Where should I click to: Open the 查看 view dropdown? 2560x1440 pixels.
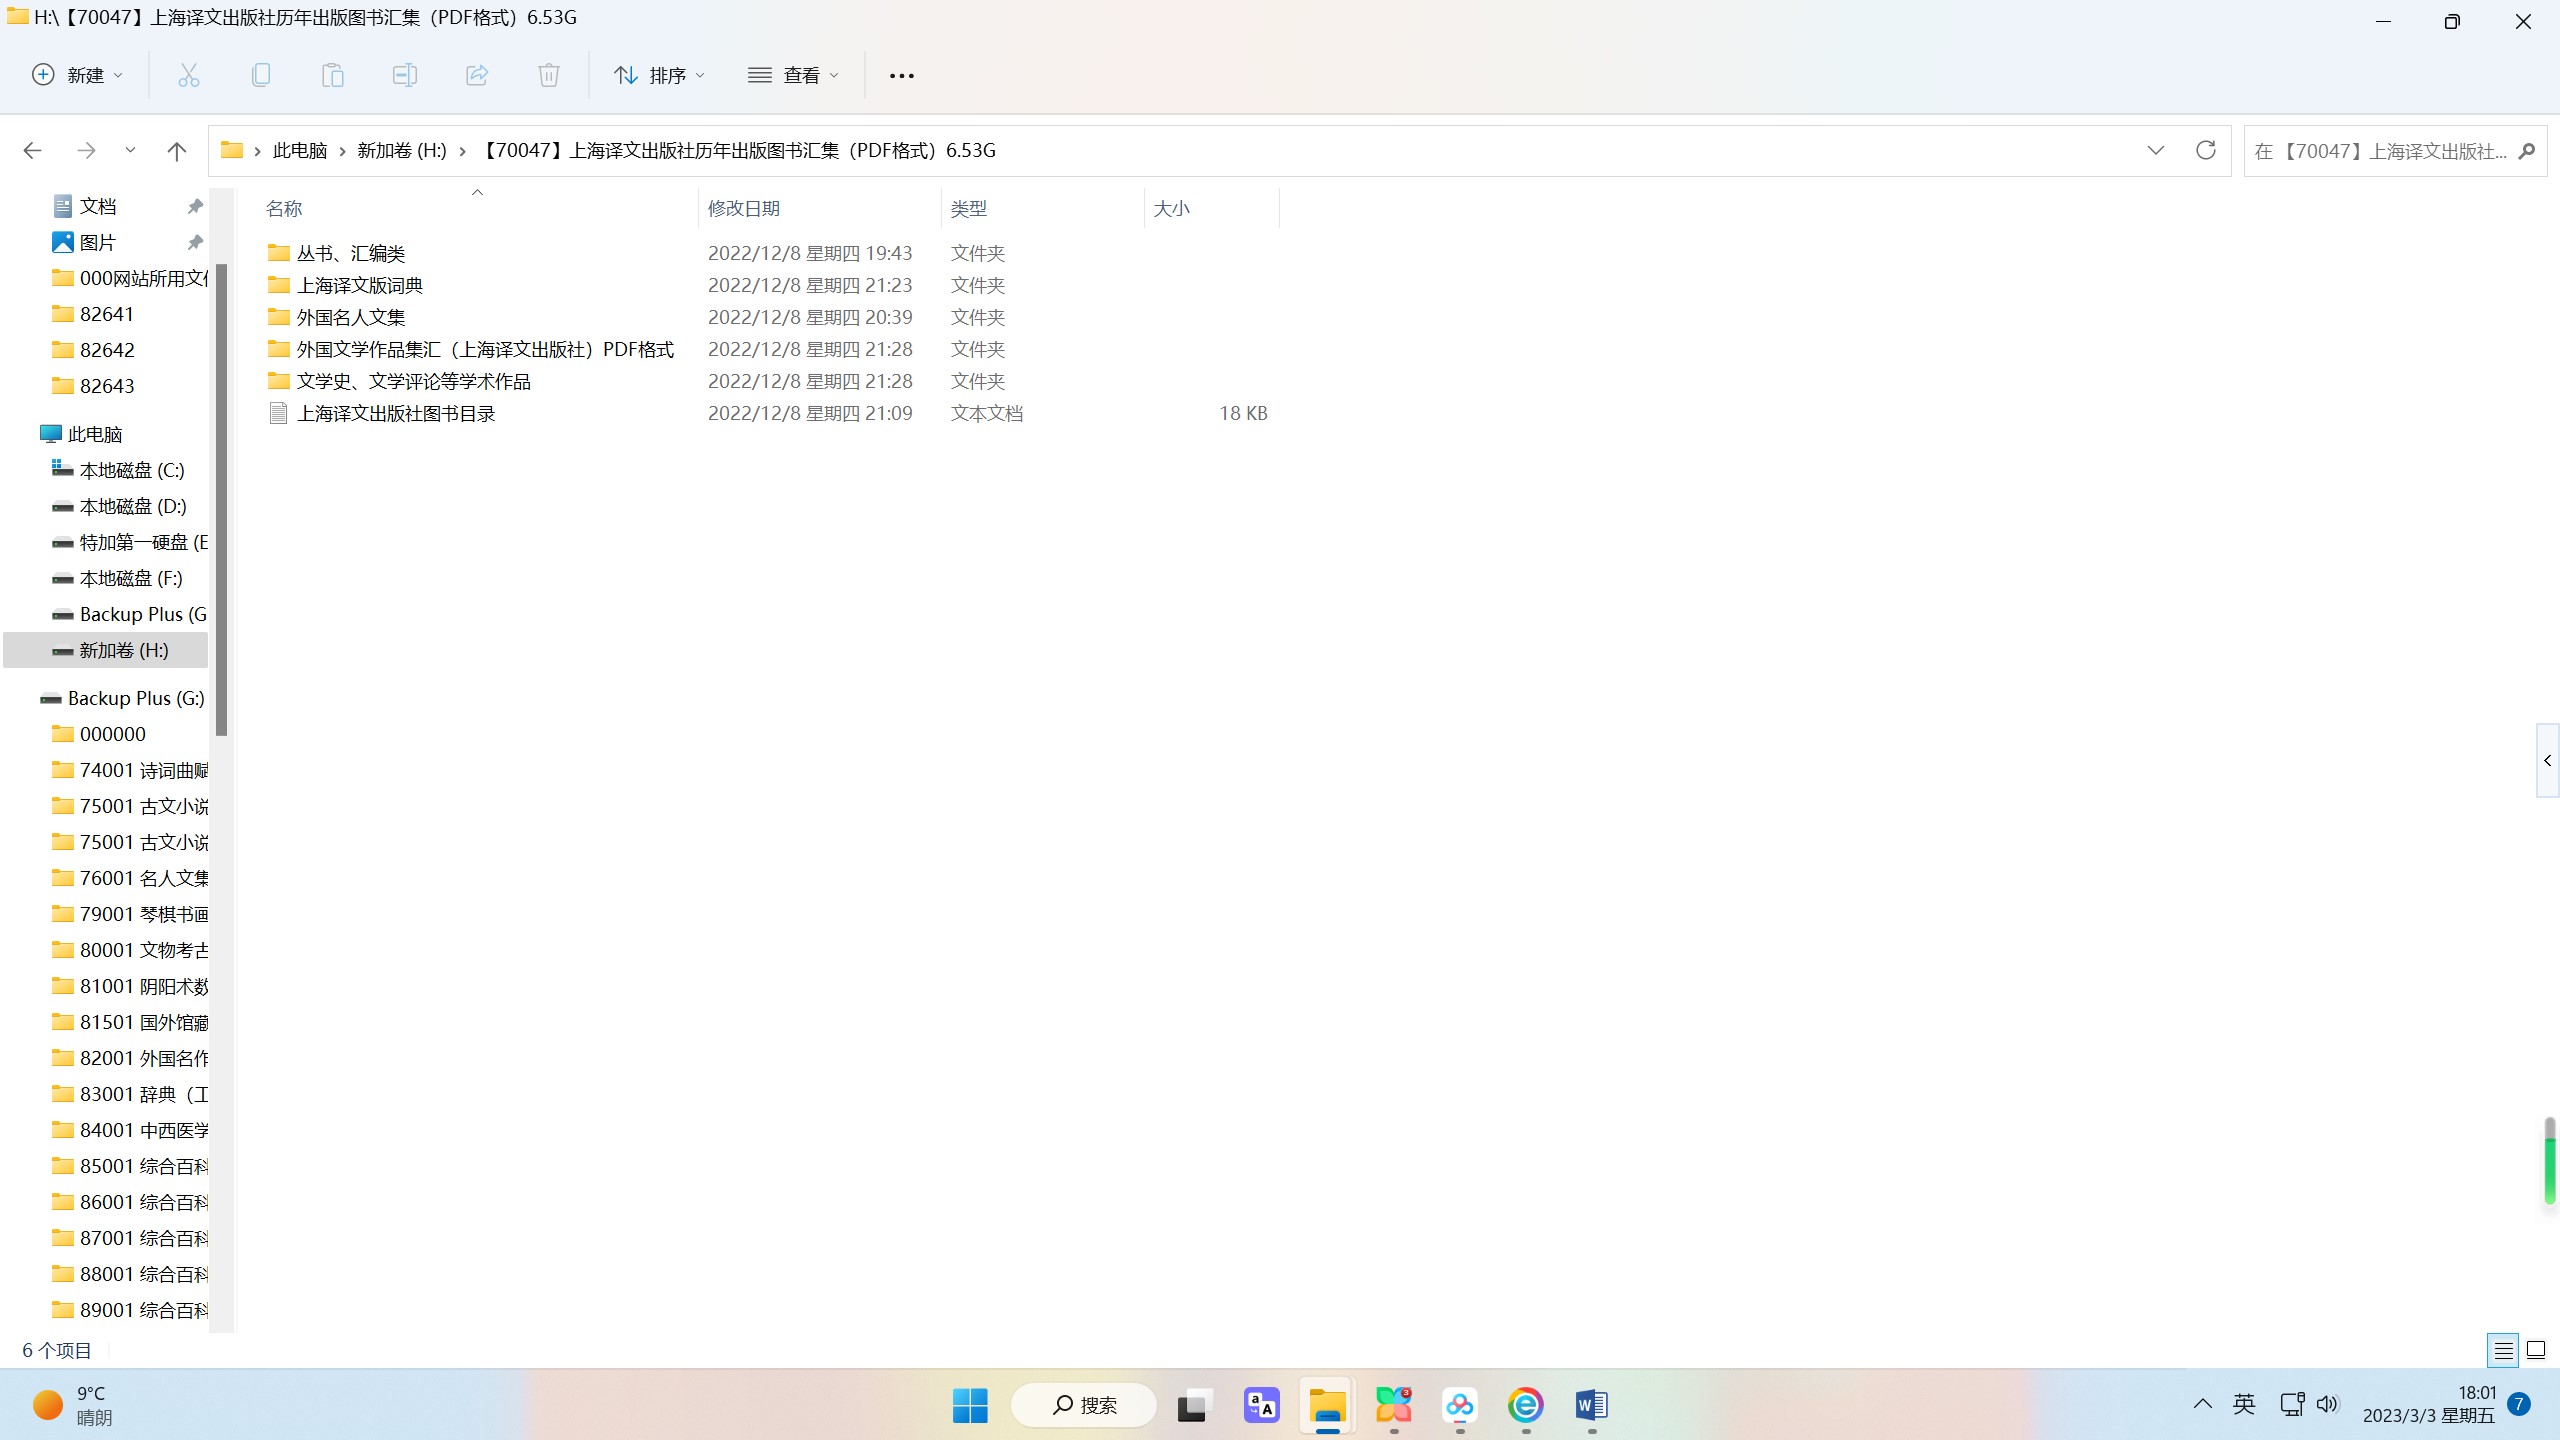pyautogui.click(x=793, y=75)
